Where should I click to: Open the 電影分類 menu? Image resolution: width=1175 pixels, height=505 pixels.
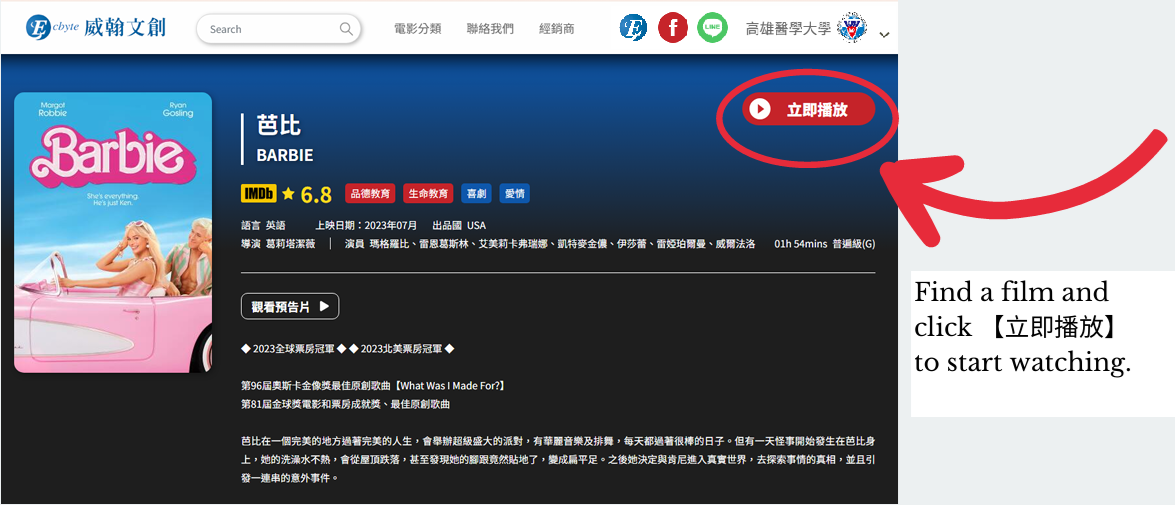pos(417,29)
